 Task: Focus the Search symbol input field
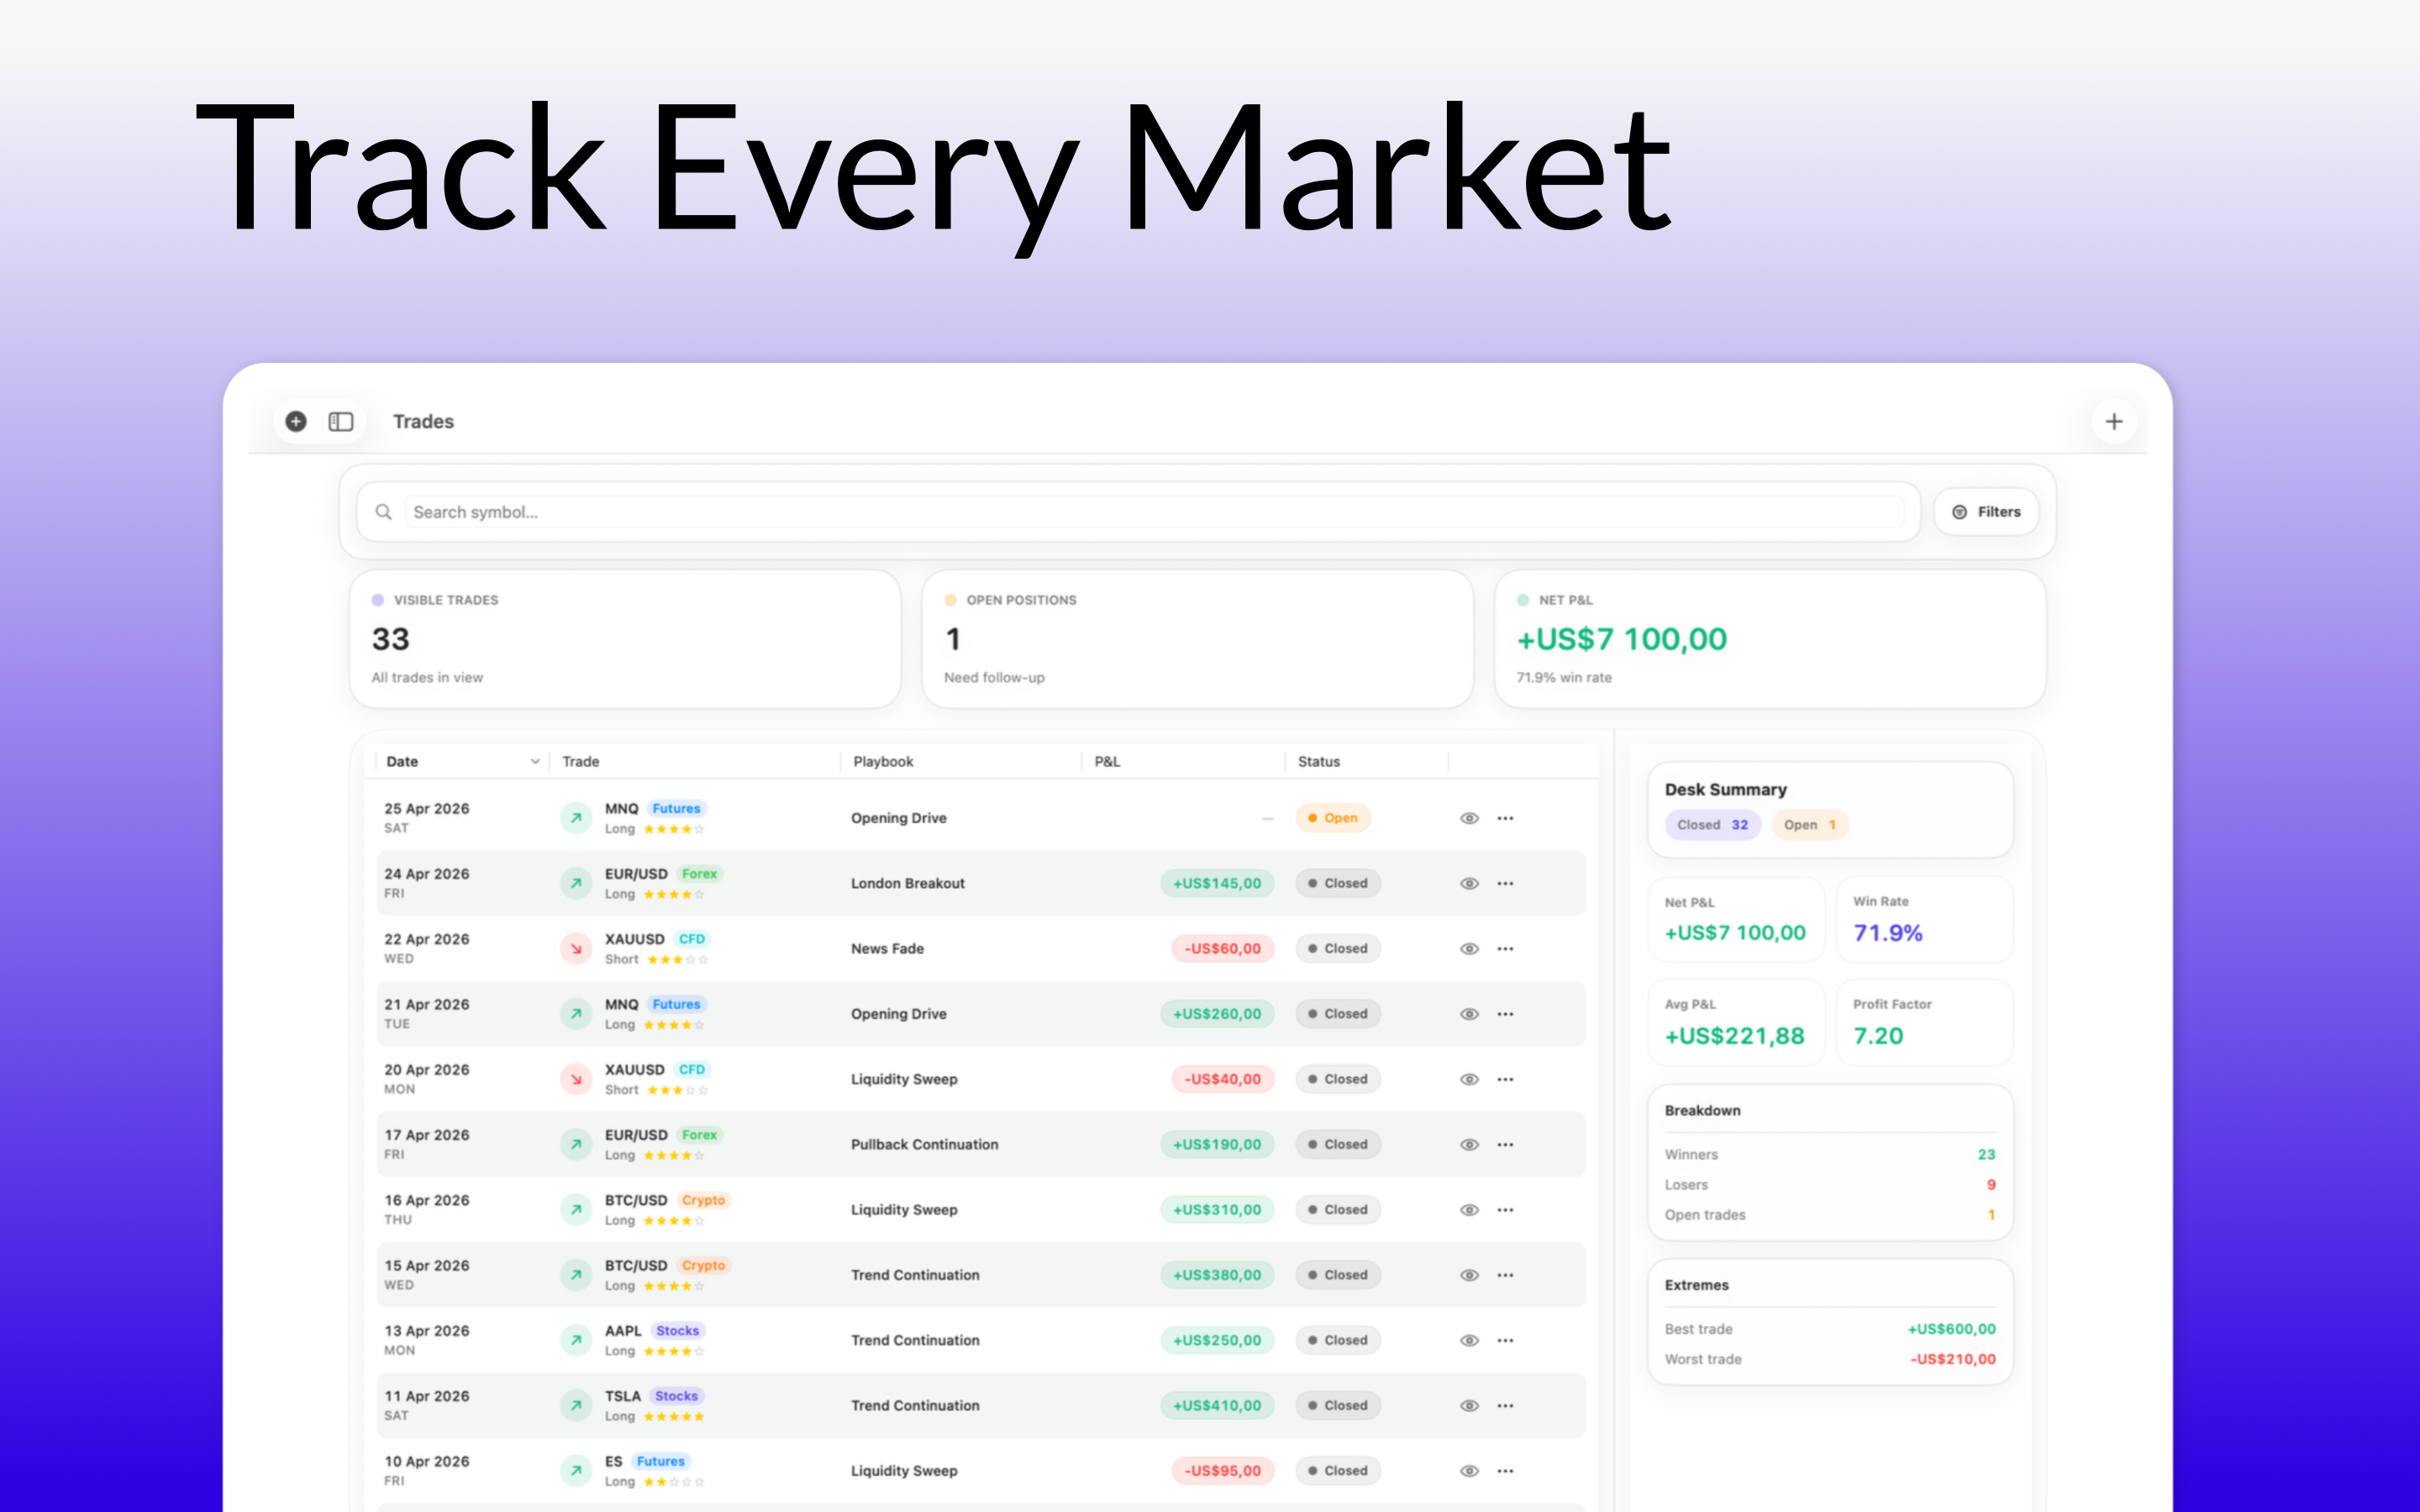(x=1154, y=512)
